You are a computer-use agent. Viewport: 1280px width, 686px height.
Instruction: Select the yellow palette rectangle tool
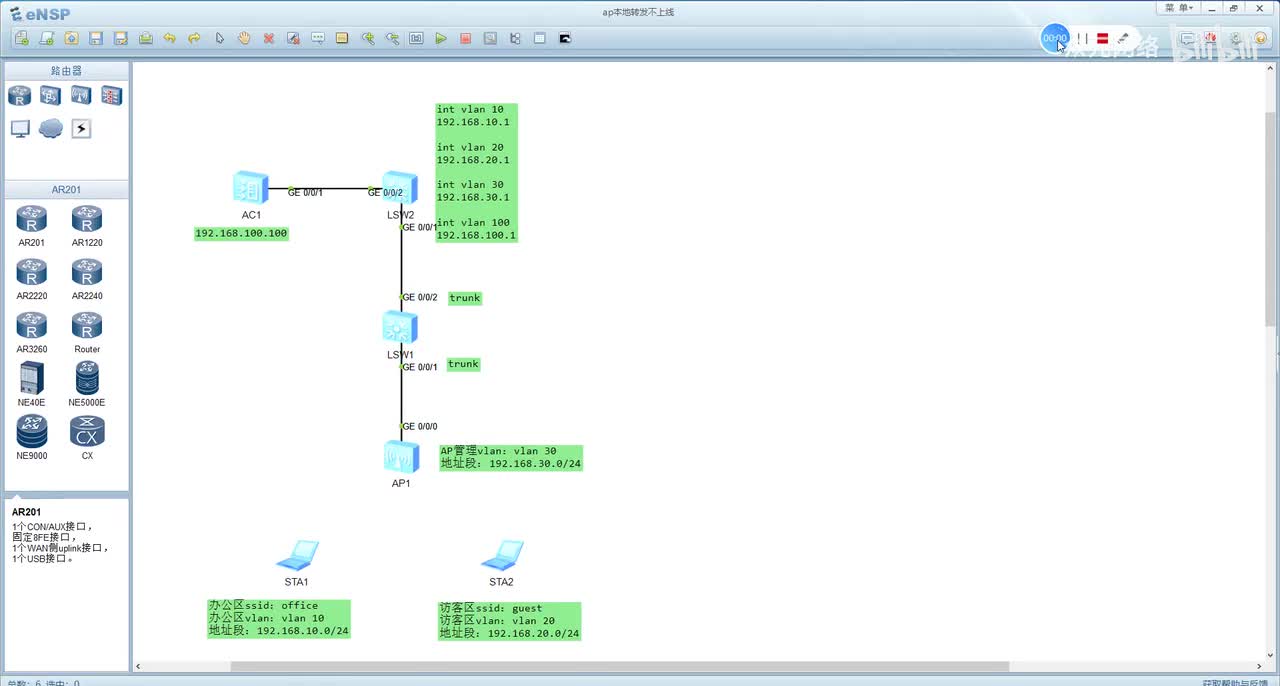coord(342,38)
